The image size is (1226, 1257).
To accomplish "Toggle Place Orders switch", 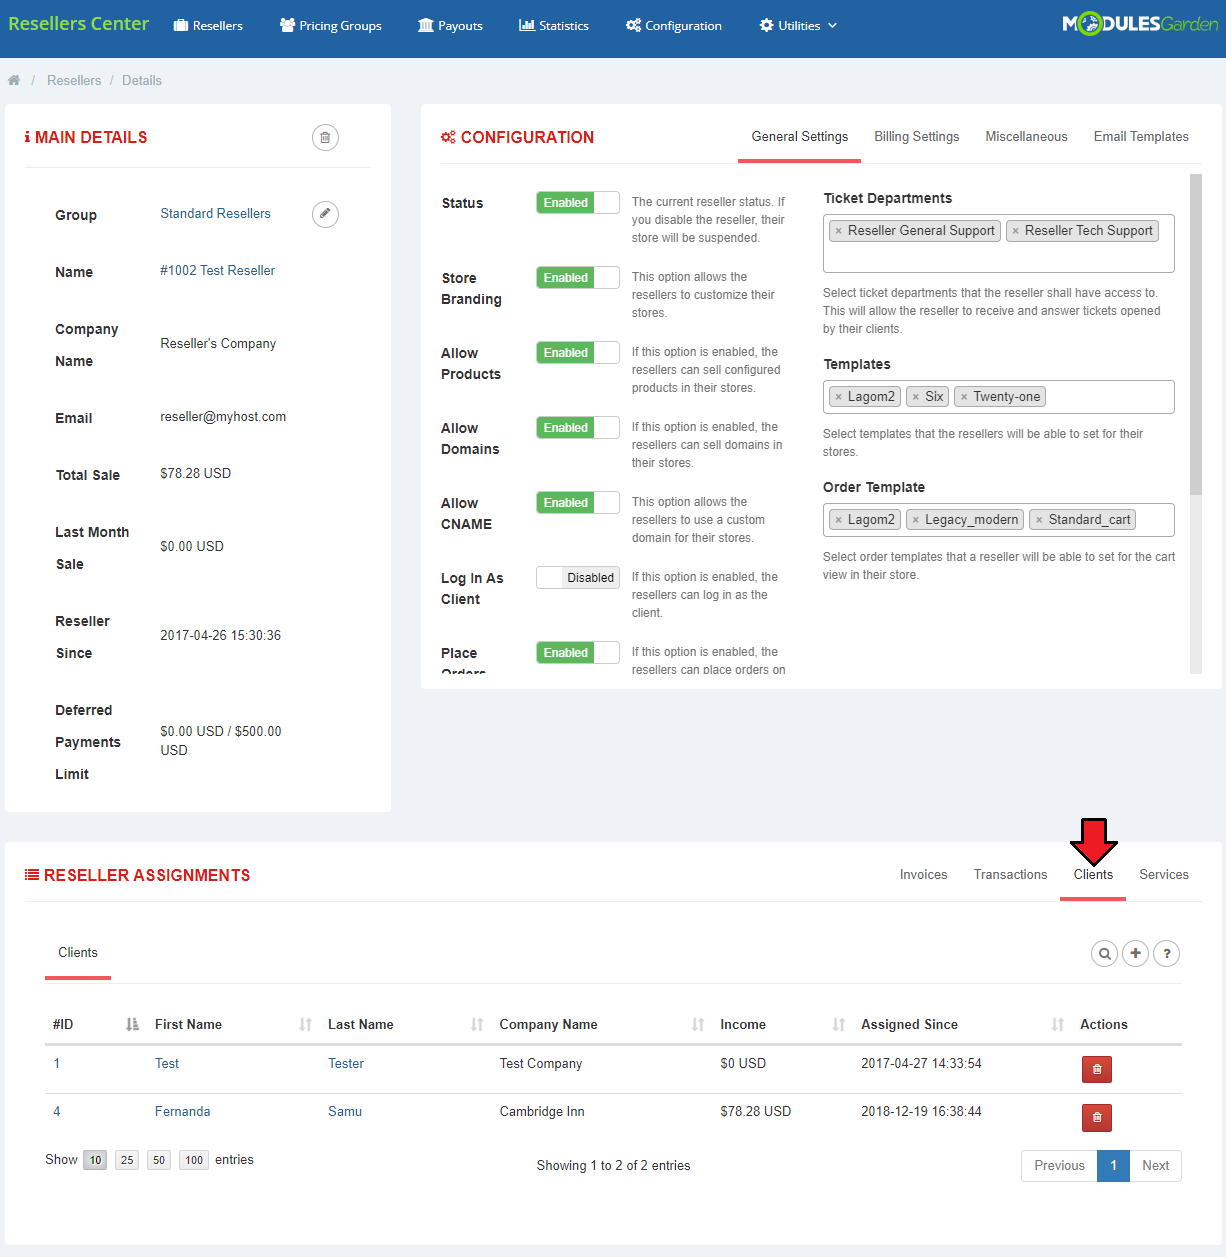I will point(578,653).
